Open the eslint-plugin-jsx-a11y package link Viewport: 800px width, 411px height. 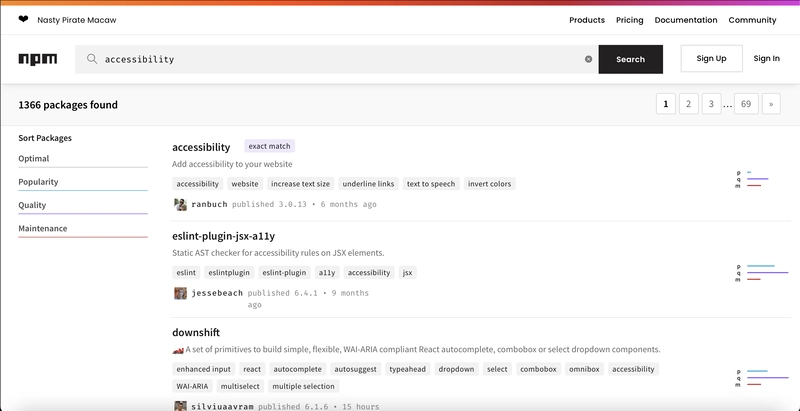coord(222,236)
